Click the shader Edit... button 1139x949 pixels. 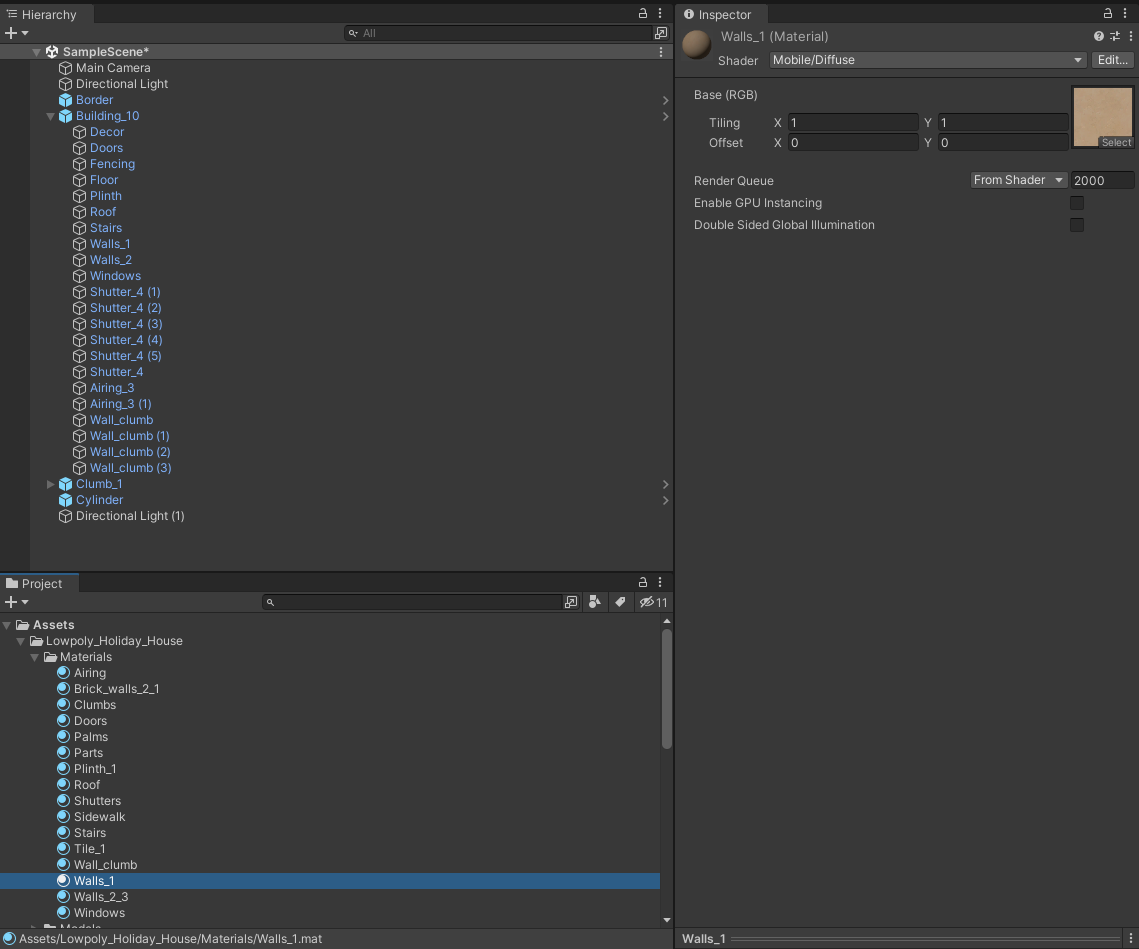[1112, 60]
